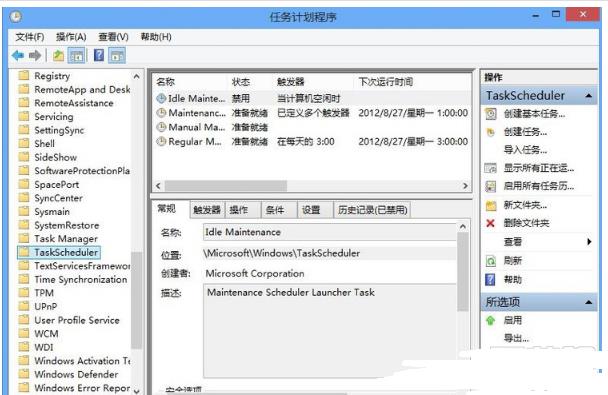Select the SystemRestore folder in the tree
608x395 pixels.
pyautogui.click(x=67, y=225)
